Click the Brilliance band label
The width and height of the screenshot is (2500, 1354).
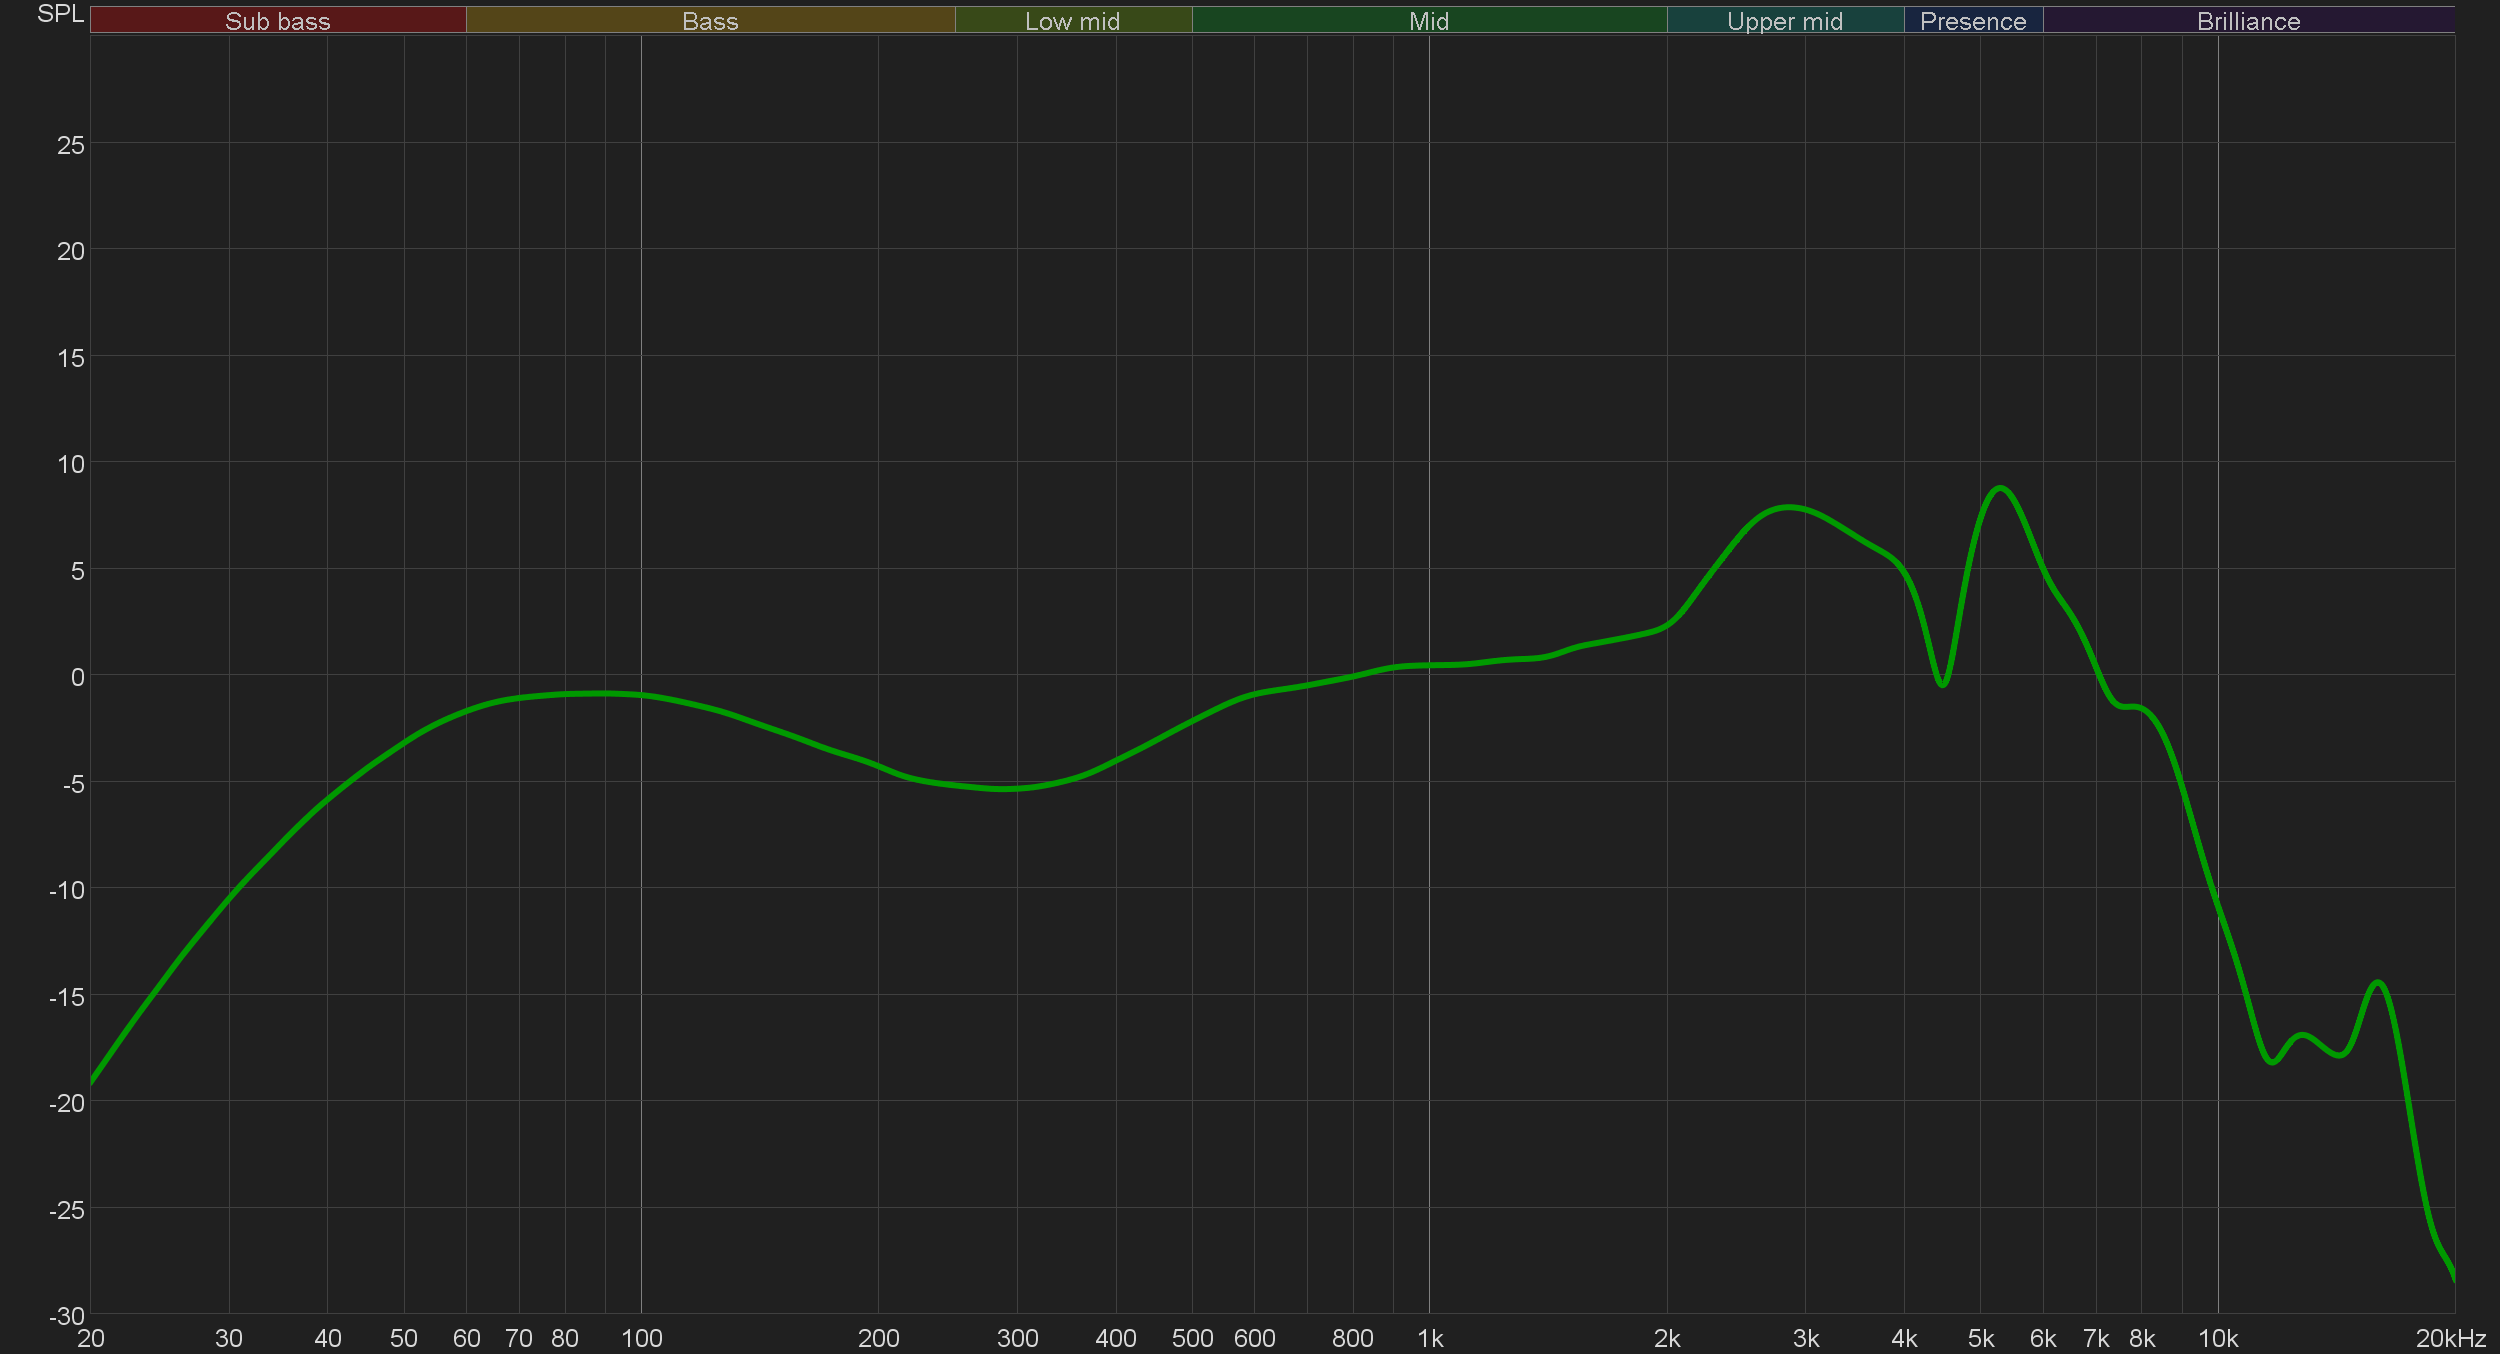coord(2248,21)
